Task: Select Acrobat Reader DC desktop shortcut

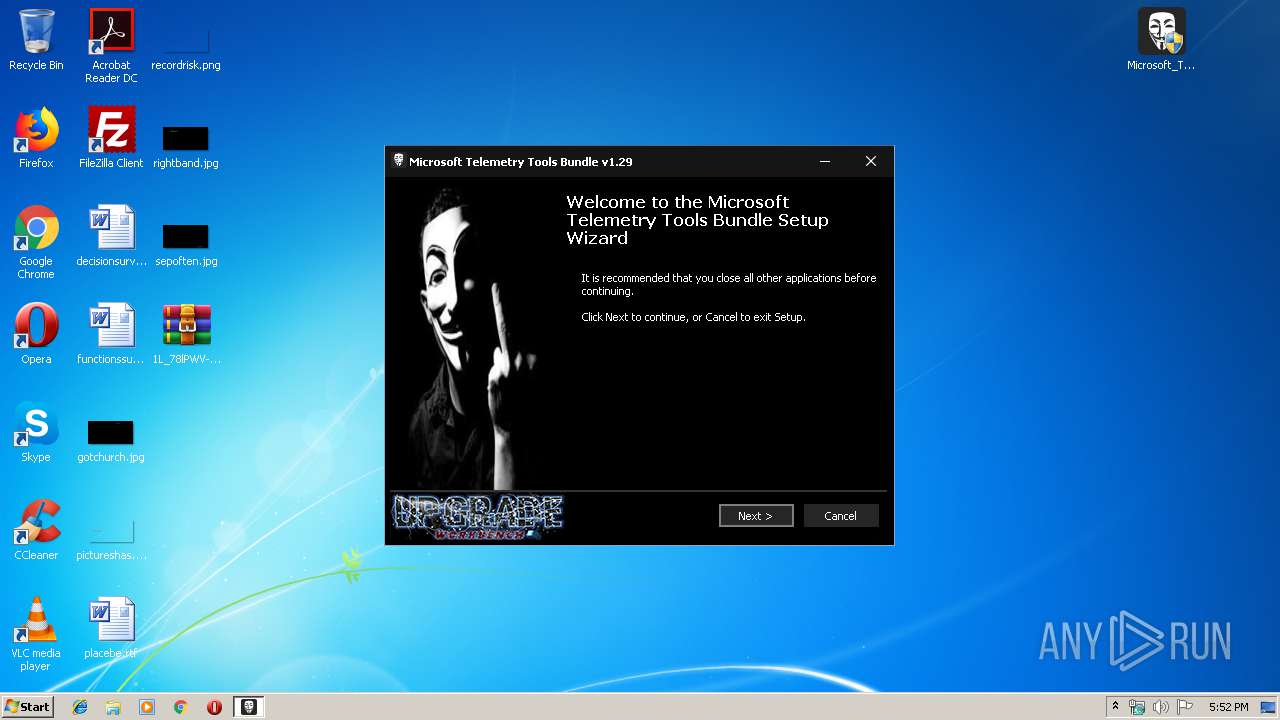Action: point(111,46)
